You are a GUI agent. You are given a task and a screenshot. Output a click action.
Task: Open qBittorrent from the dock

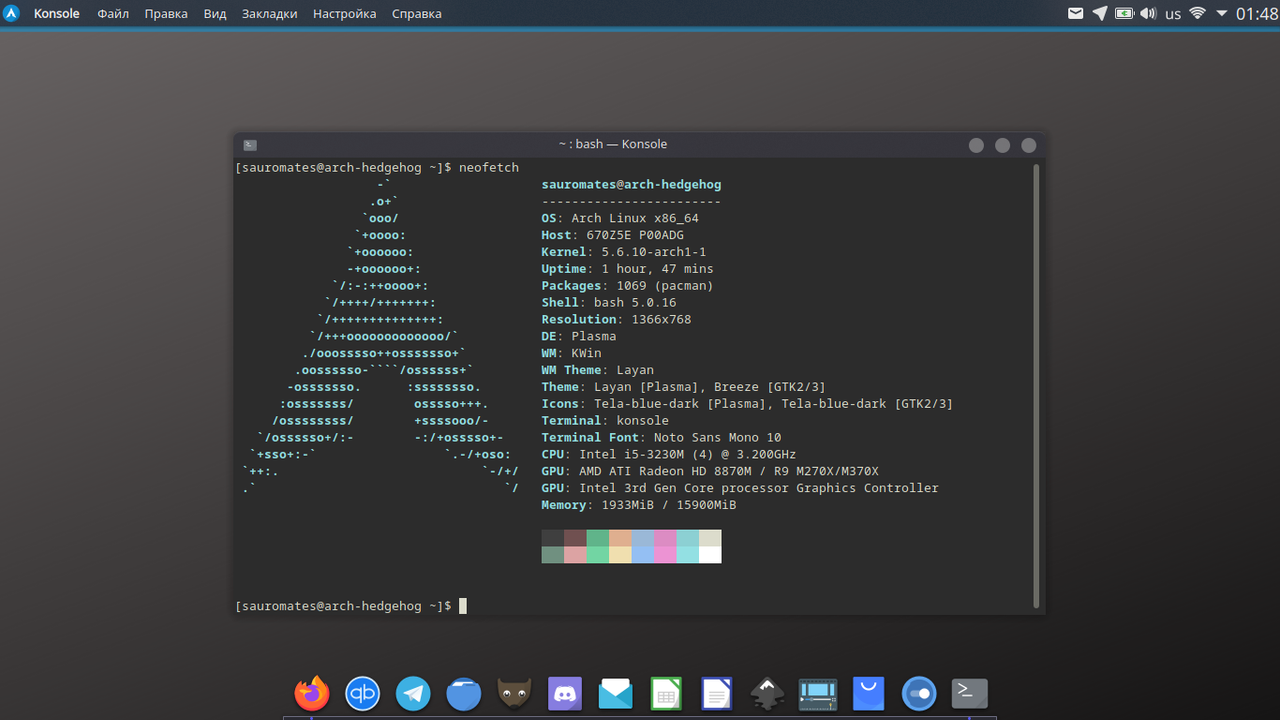click(x=362, y=693)
